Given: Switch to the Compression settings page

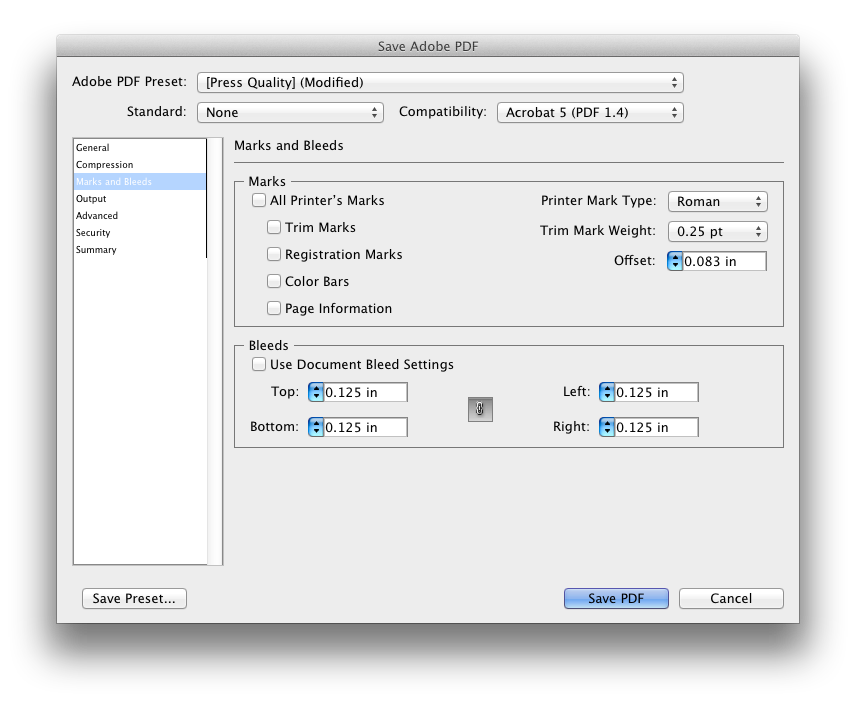Looking at the screenshot, I should pos(102,164).
